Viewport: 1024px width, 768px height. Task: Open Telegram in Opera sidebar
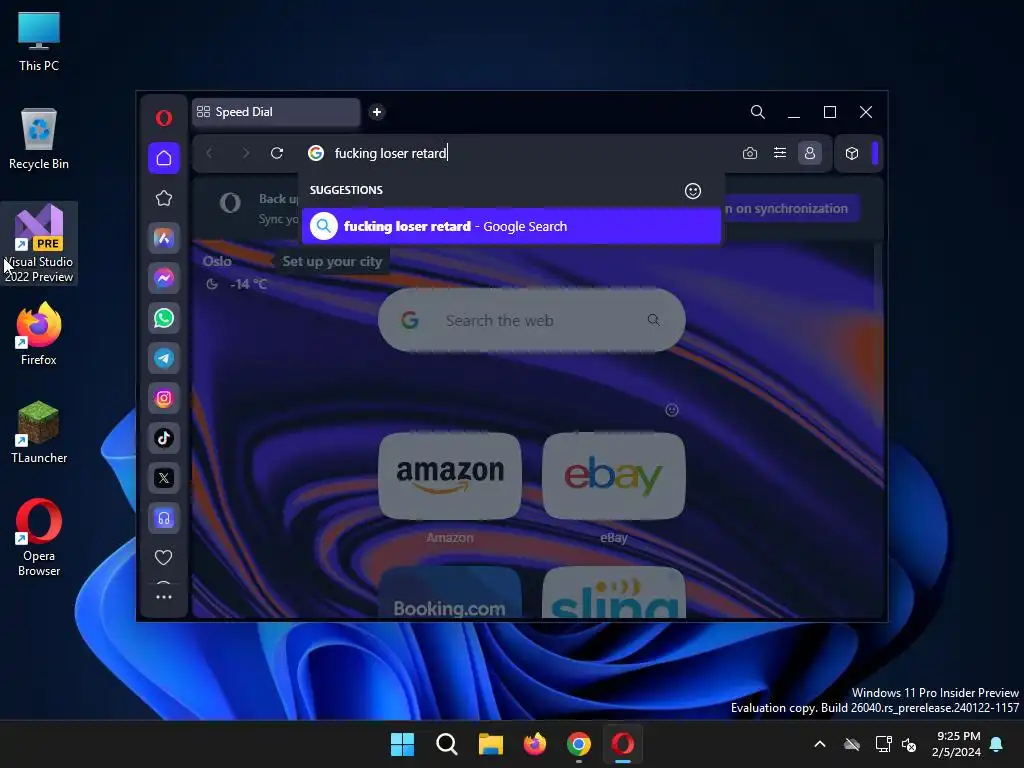point(164,358)
